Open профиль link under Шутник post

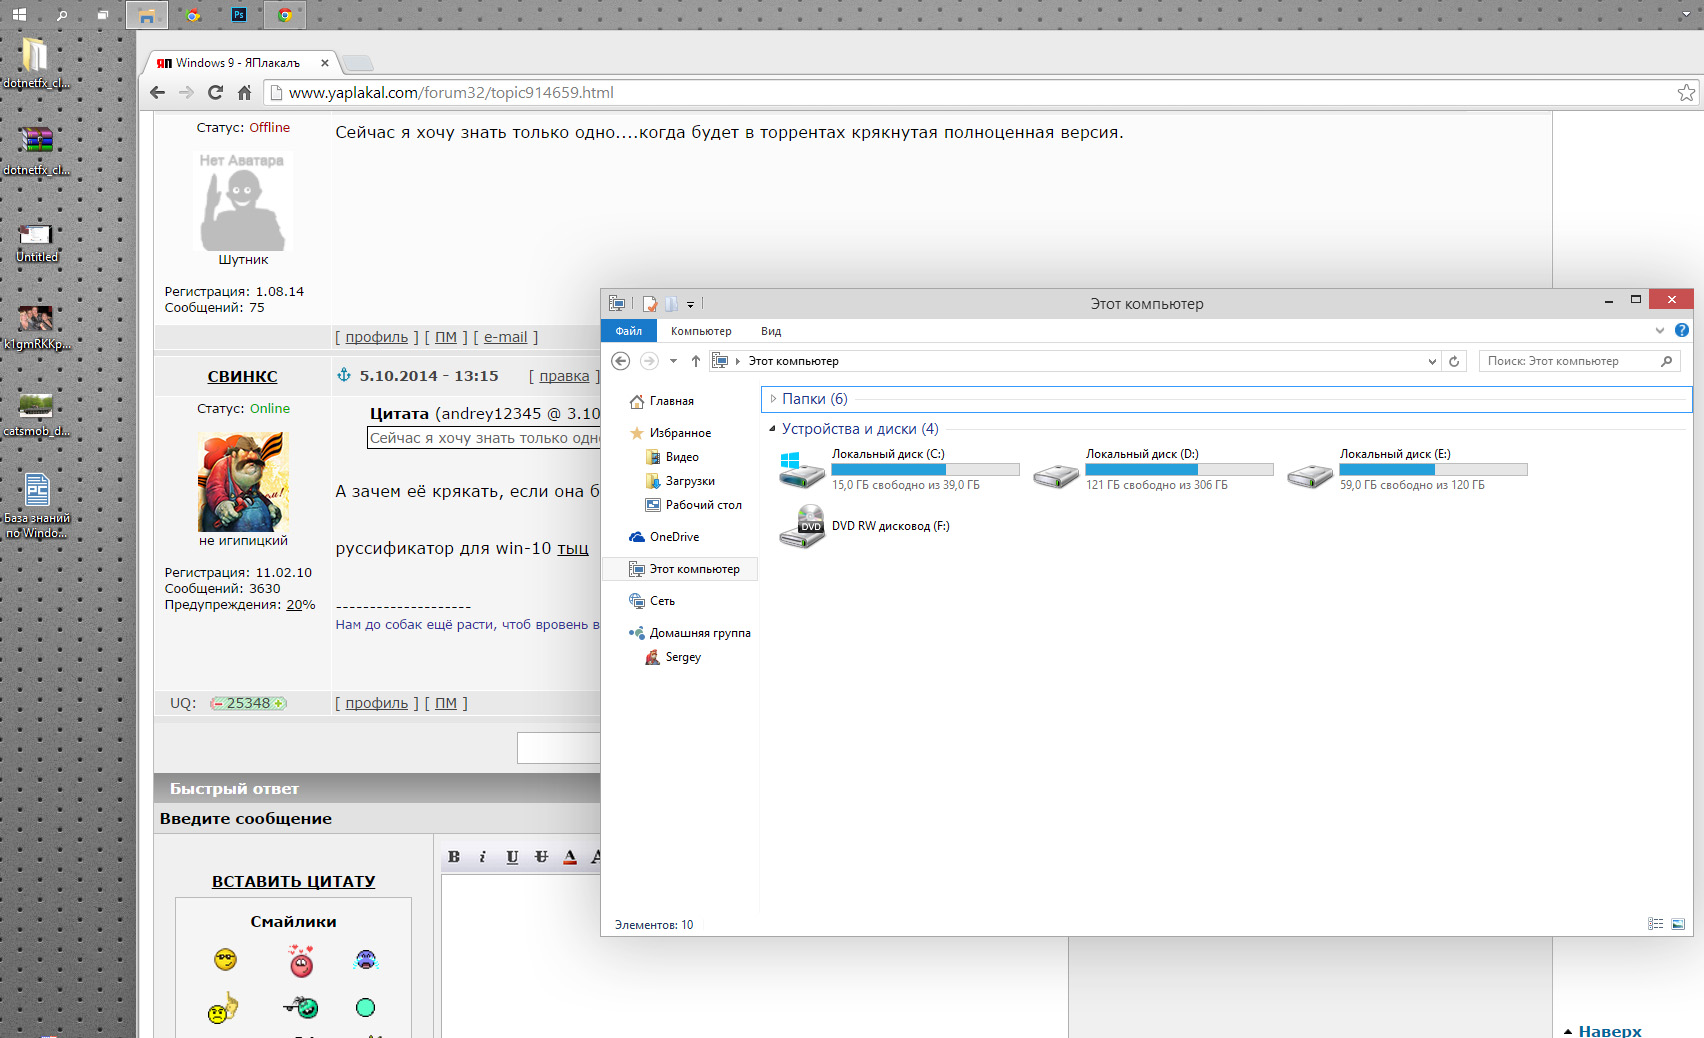tap(377, 337)
